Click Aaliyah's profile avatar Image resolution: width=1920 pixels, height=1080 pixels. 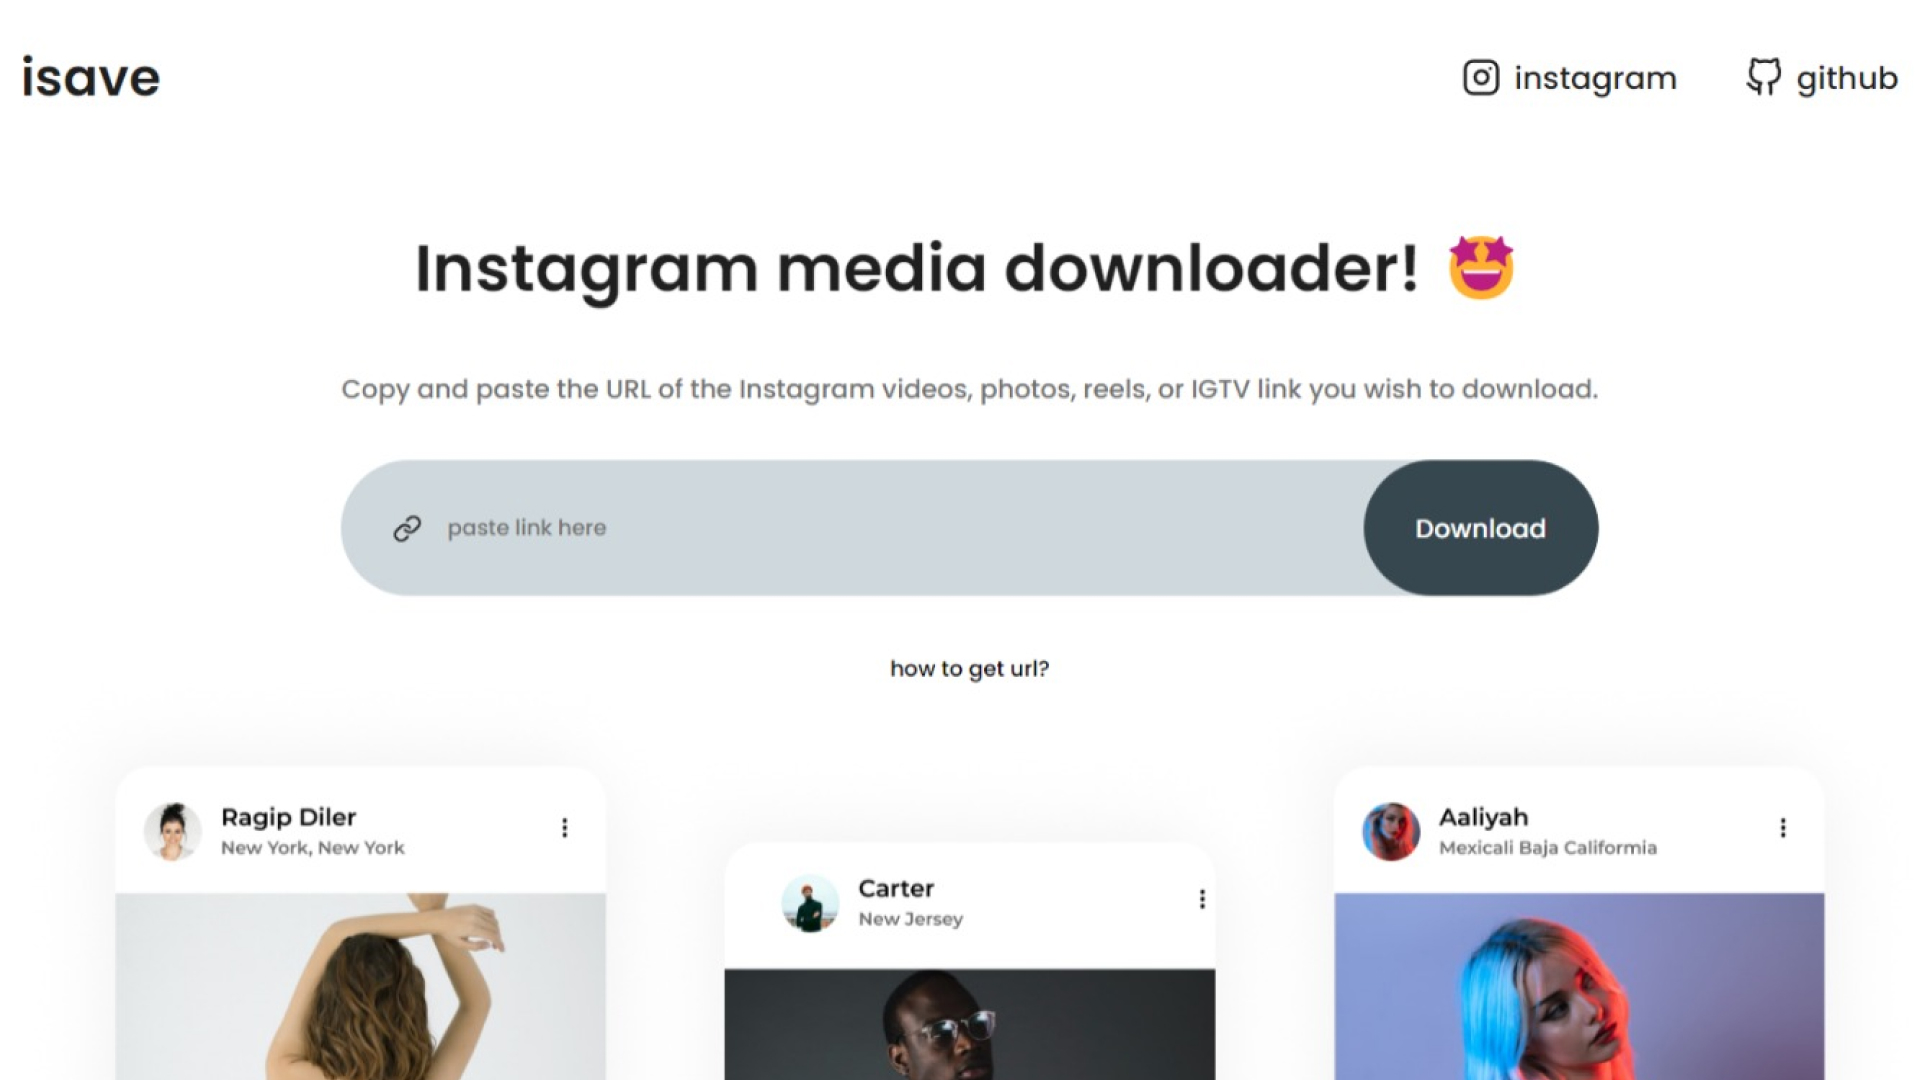(1391, 831)
